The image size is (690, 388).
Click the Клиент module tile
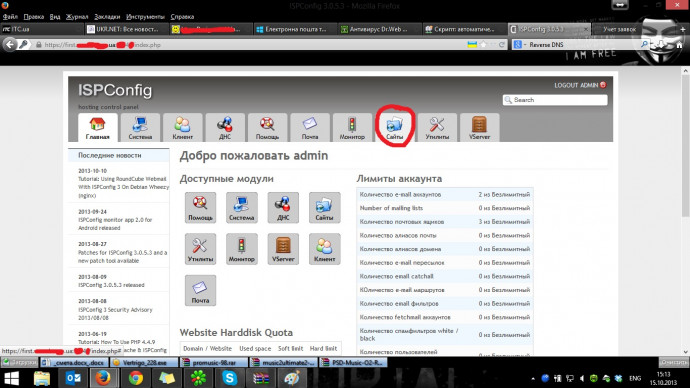[324, 249]
